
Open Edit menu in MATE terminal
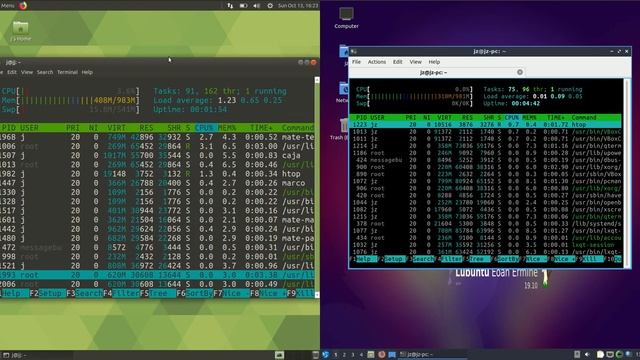(12, 72)
